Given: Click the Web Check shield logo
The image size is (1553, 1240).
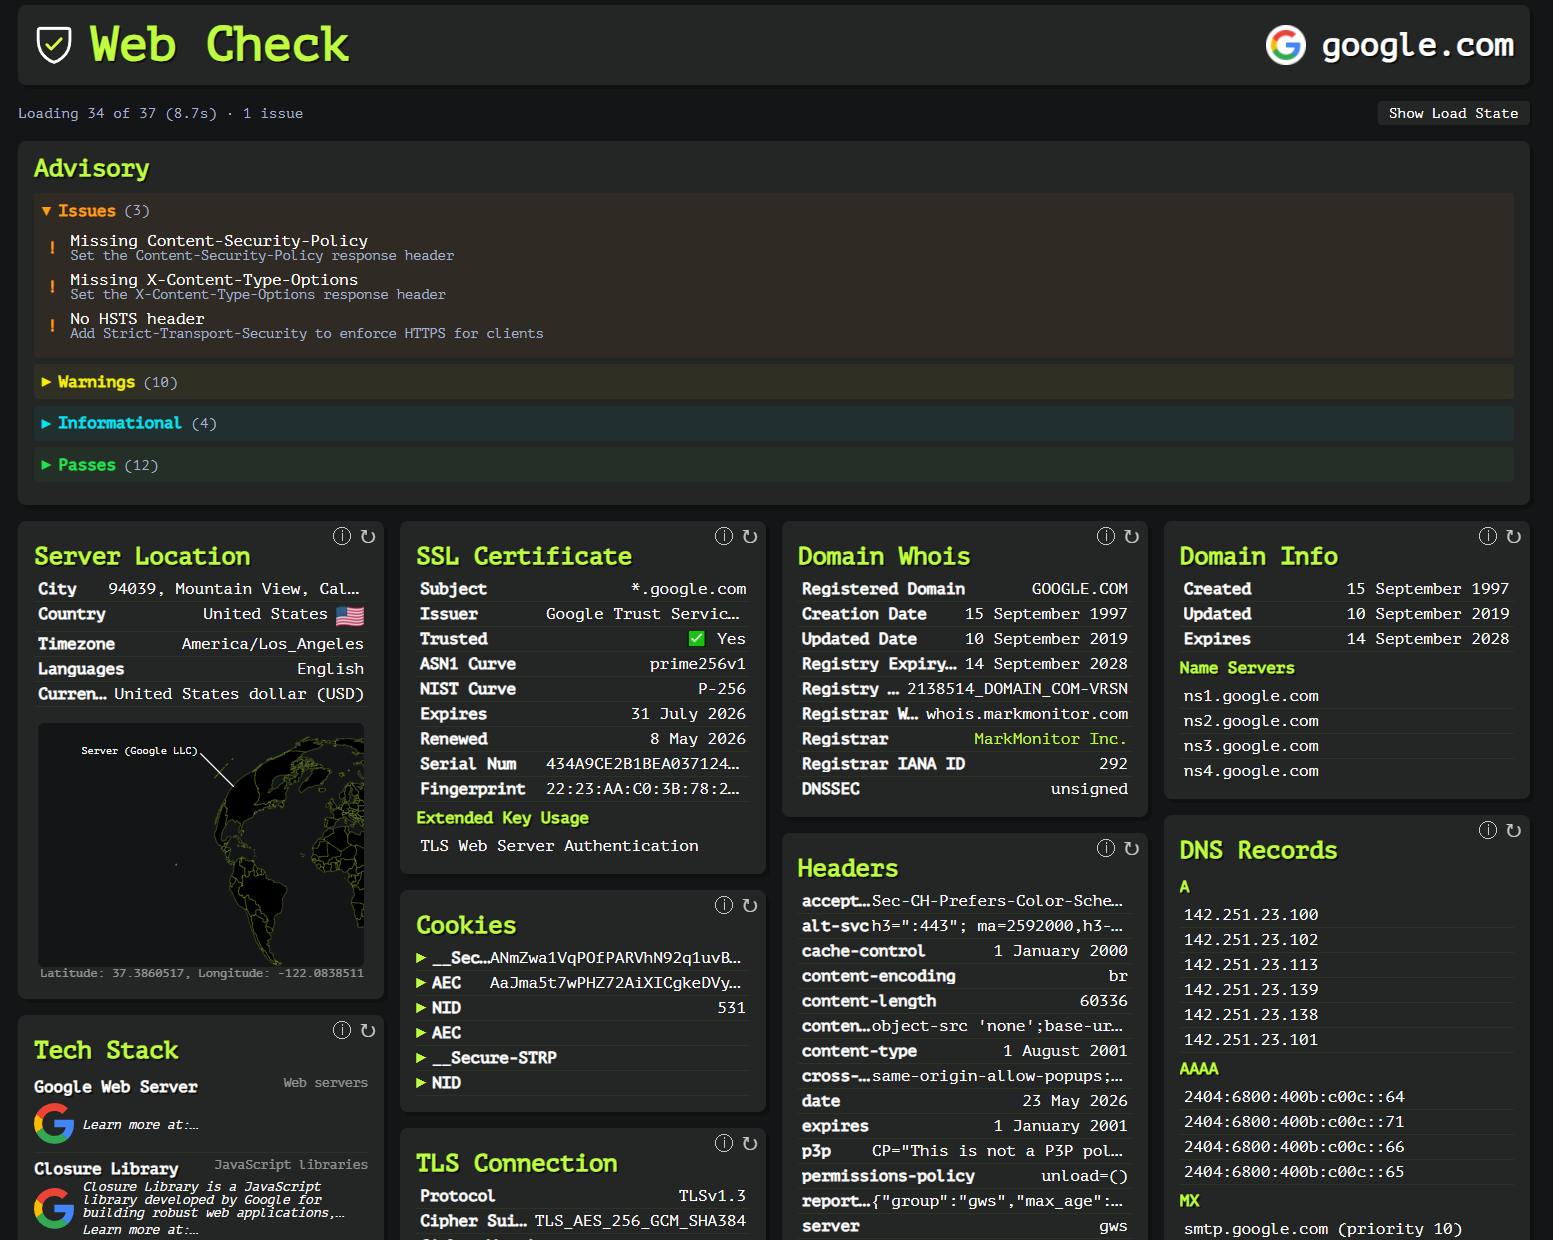Looking at the screenshot, I should (54, 45).
